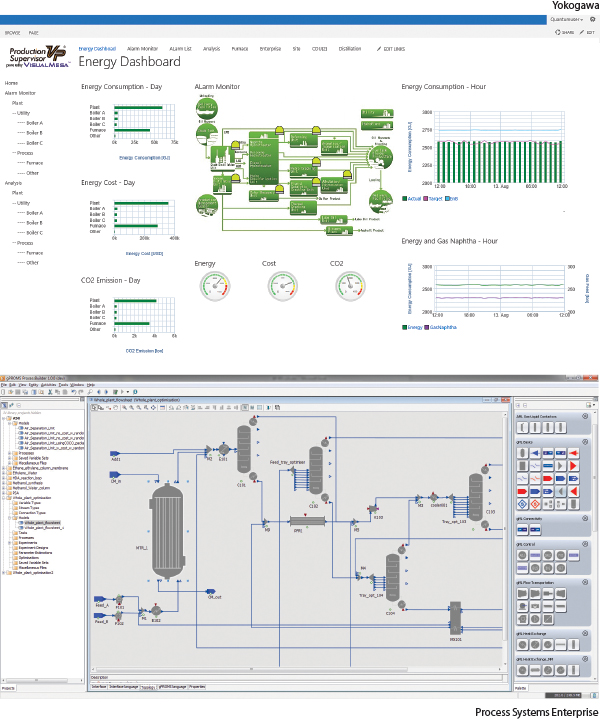Click the CO2 gauge dial
The height and width of the screenshot is (722, 600).
pos(350,286)
